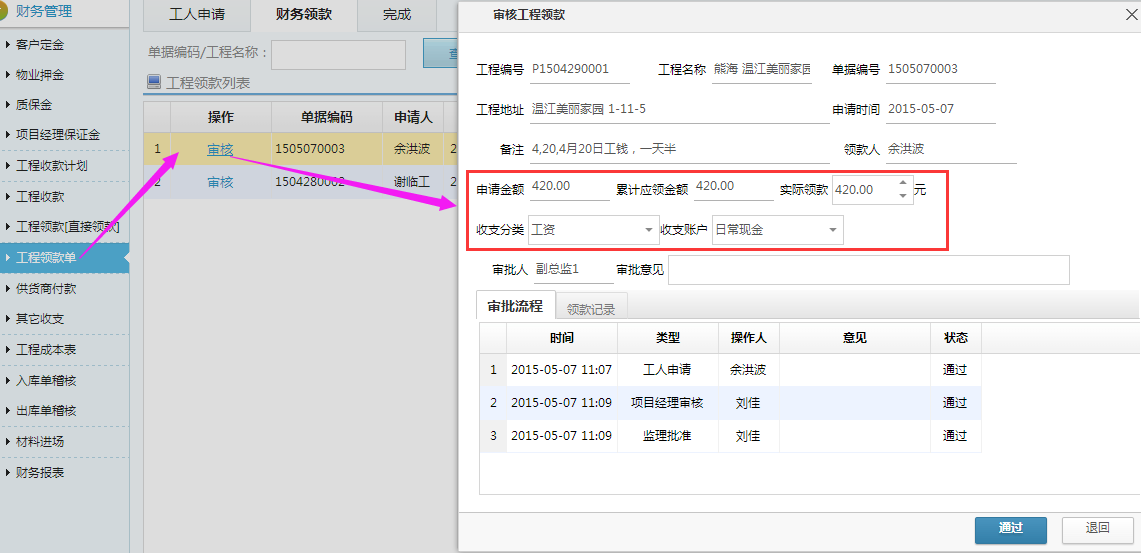Click the 单据编码/工程名称 search field
The width and height of the screenshot is (1141, 553).
coord(338,54)
